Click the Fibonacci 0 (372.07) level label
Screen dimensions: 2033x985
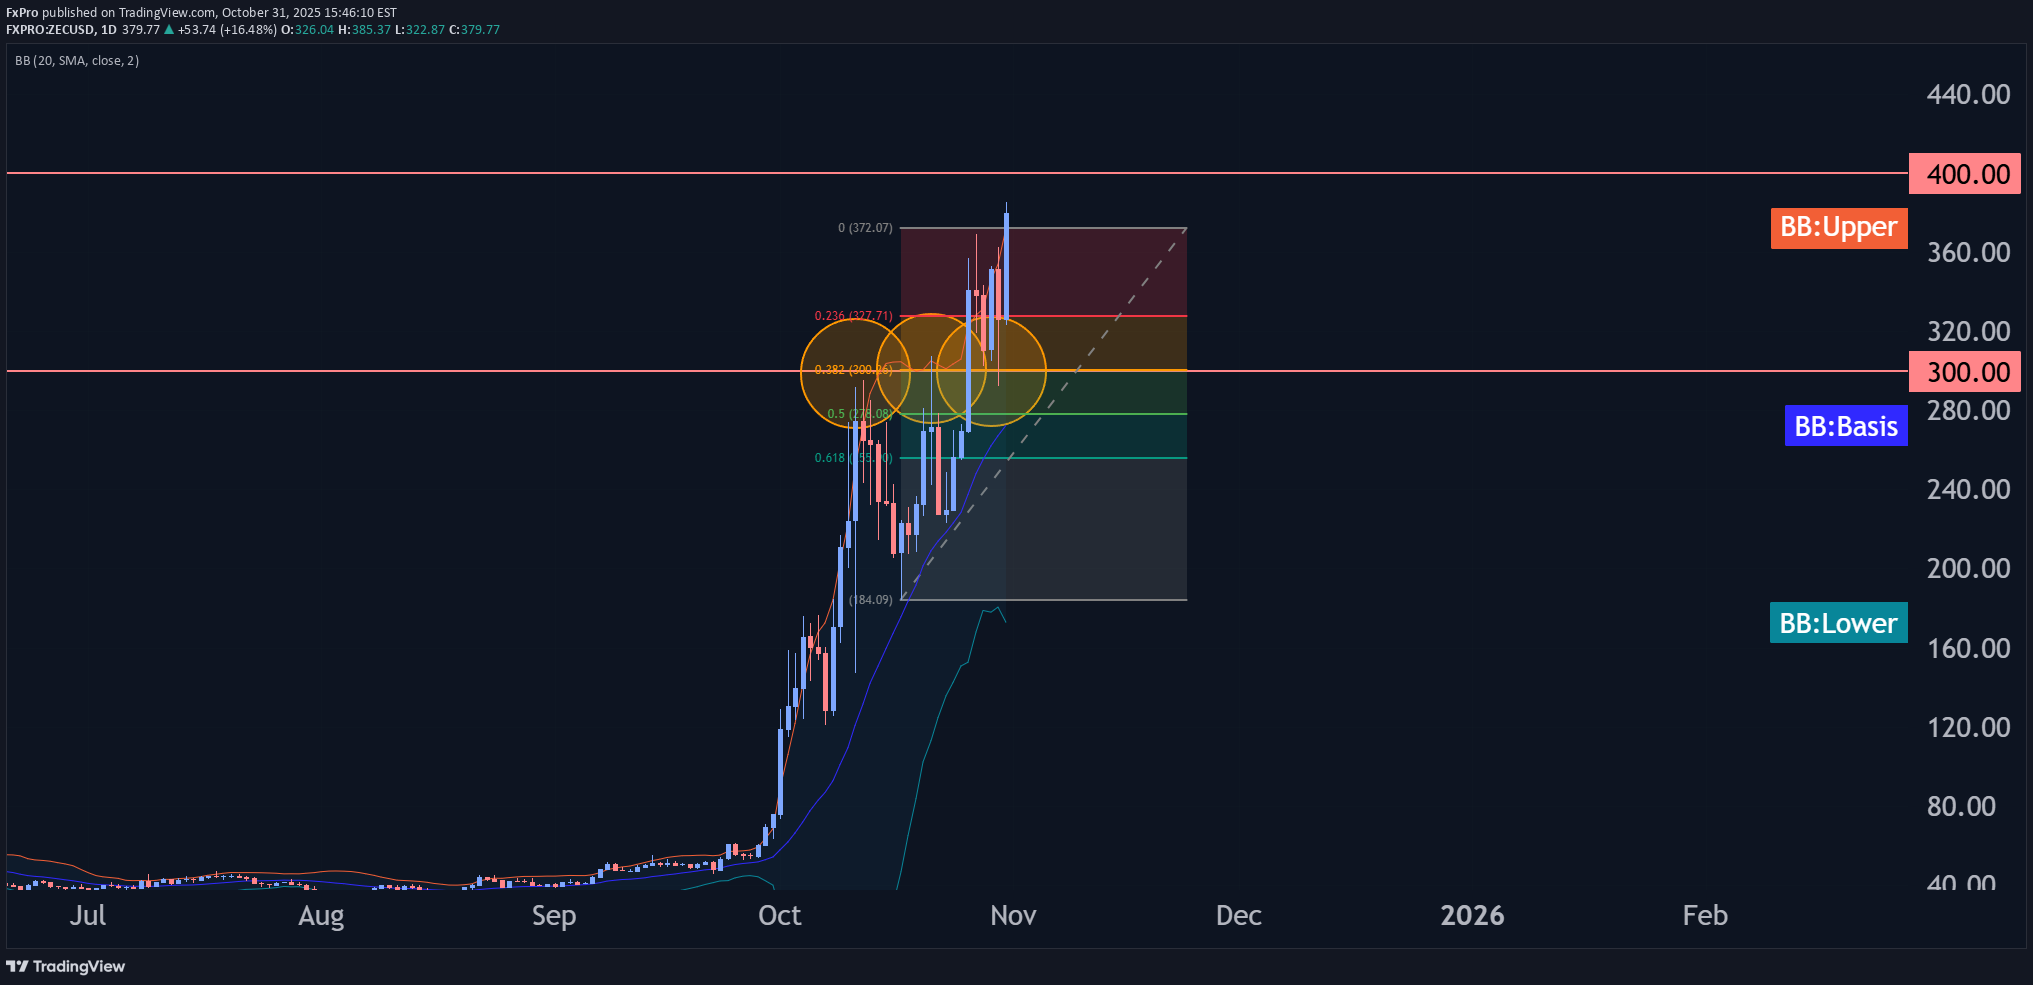(865, 228)
